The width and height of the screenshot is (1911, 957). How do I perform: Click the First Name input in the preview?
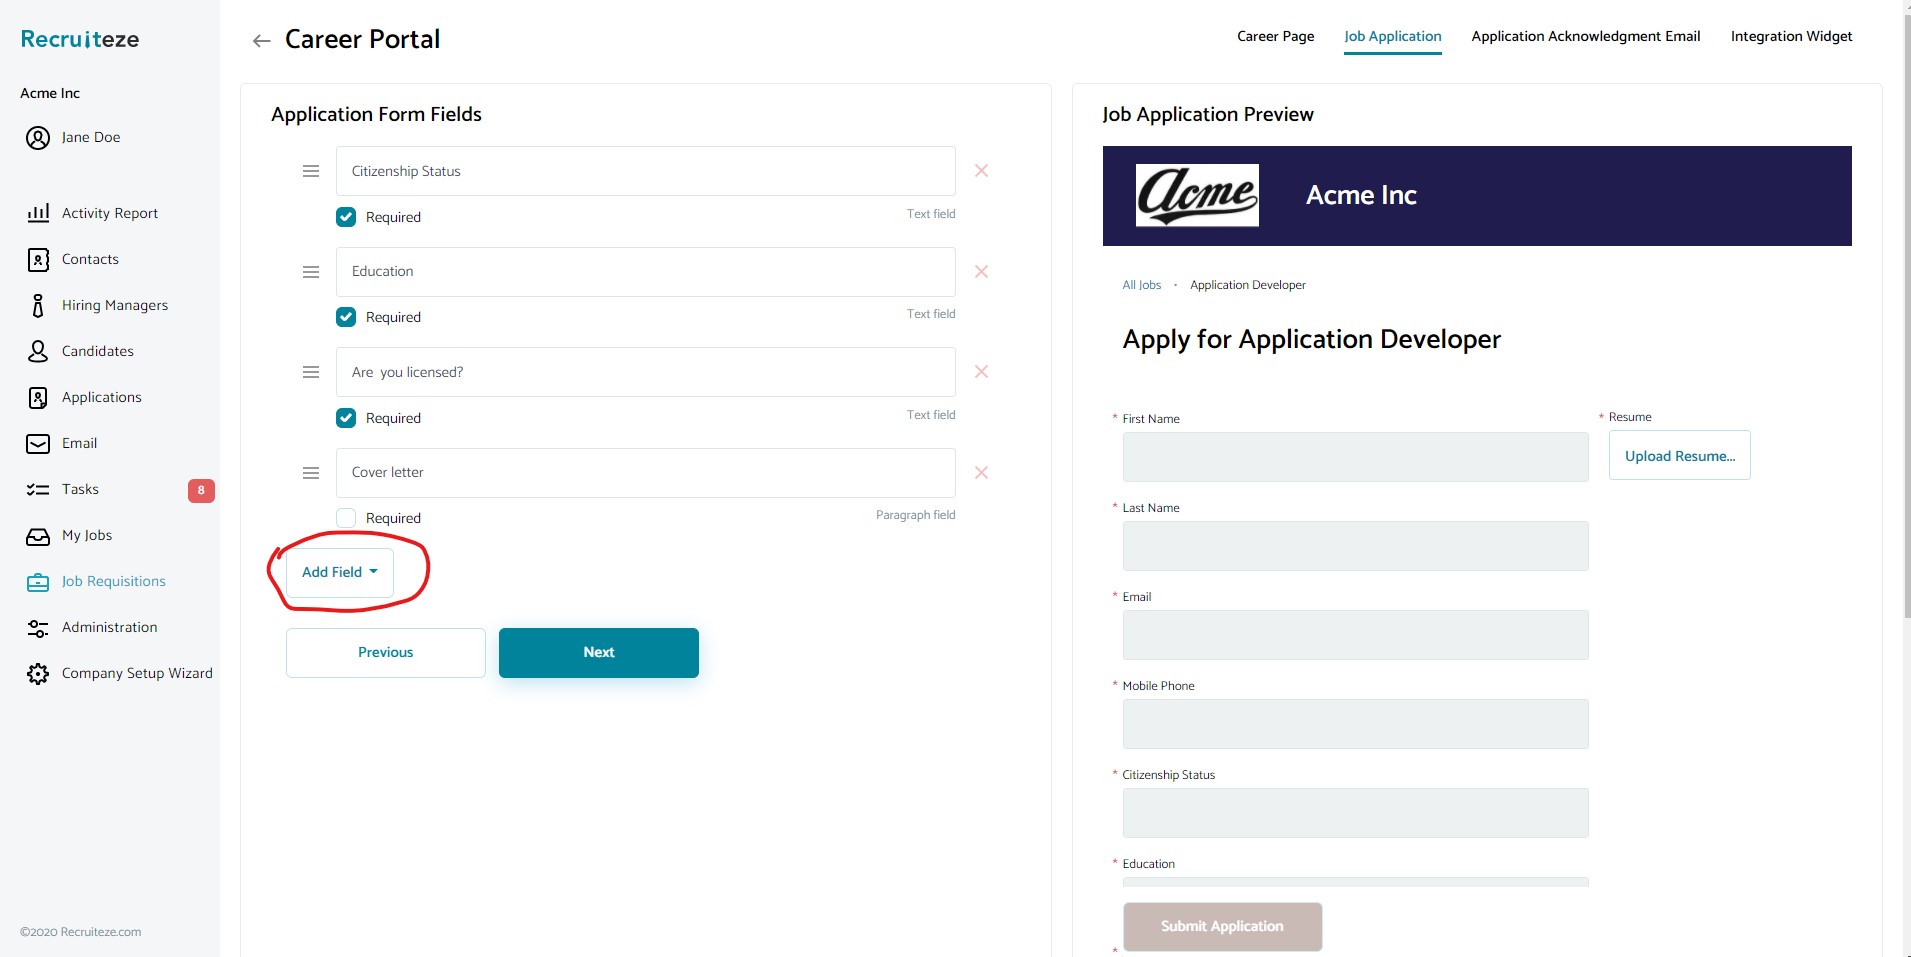(1354, 457)
